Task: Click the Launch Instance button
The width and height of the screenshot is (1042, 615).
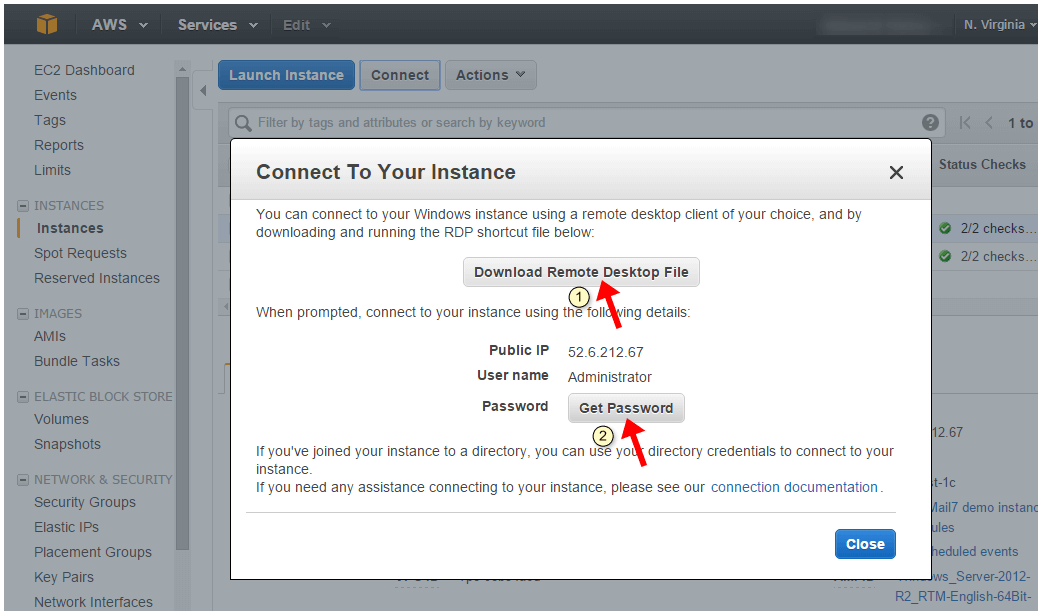Action: [286, 75]
